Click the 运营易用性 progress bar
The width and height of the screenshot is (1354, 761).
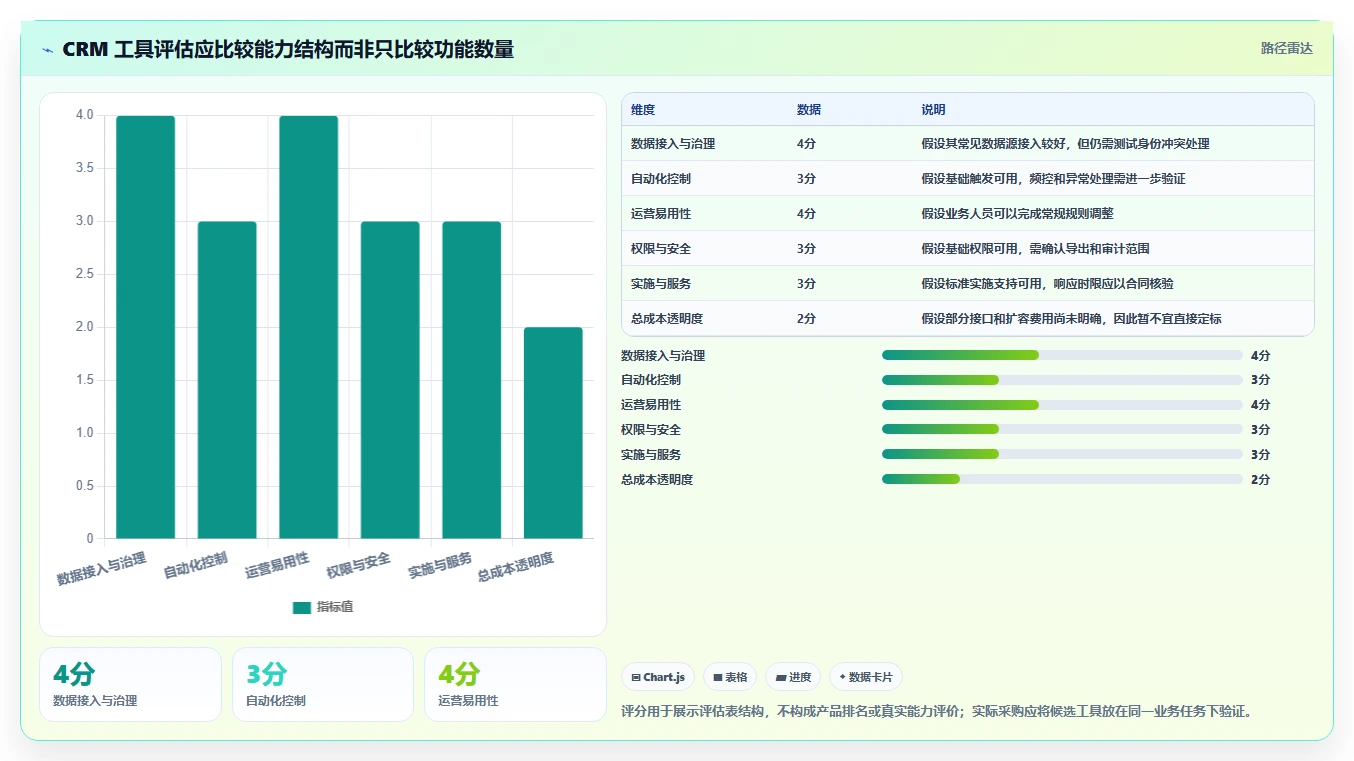point(1062,405)
